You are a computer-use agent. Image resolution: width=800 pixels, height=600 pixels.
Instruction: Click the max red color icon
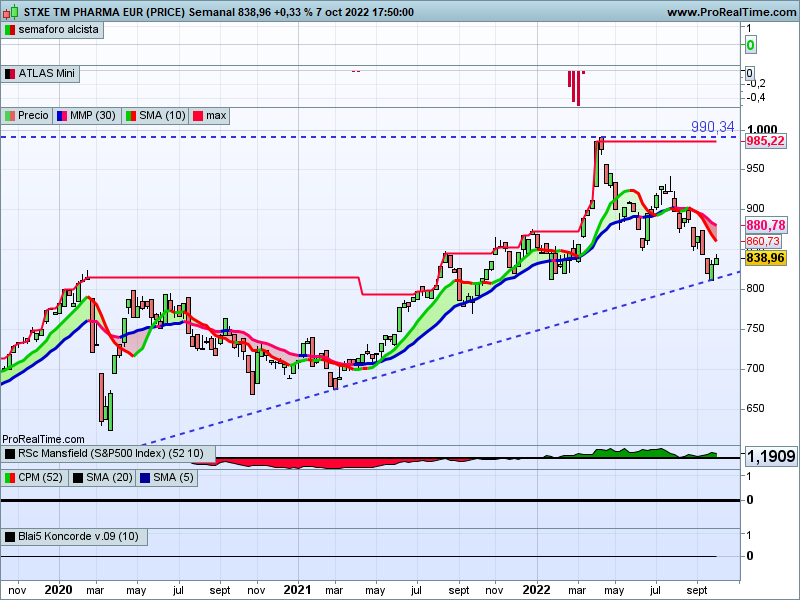[197, 116]
